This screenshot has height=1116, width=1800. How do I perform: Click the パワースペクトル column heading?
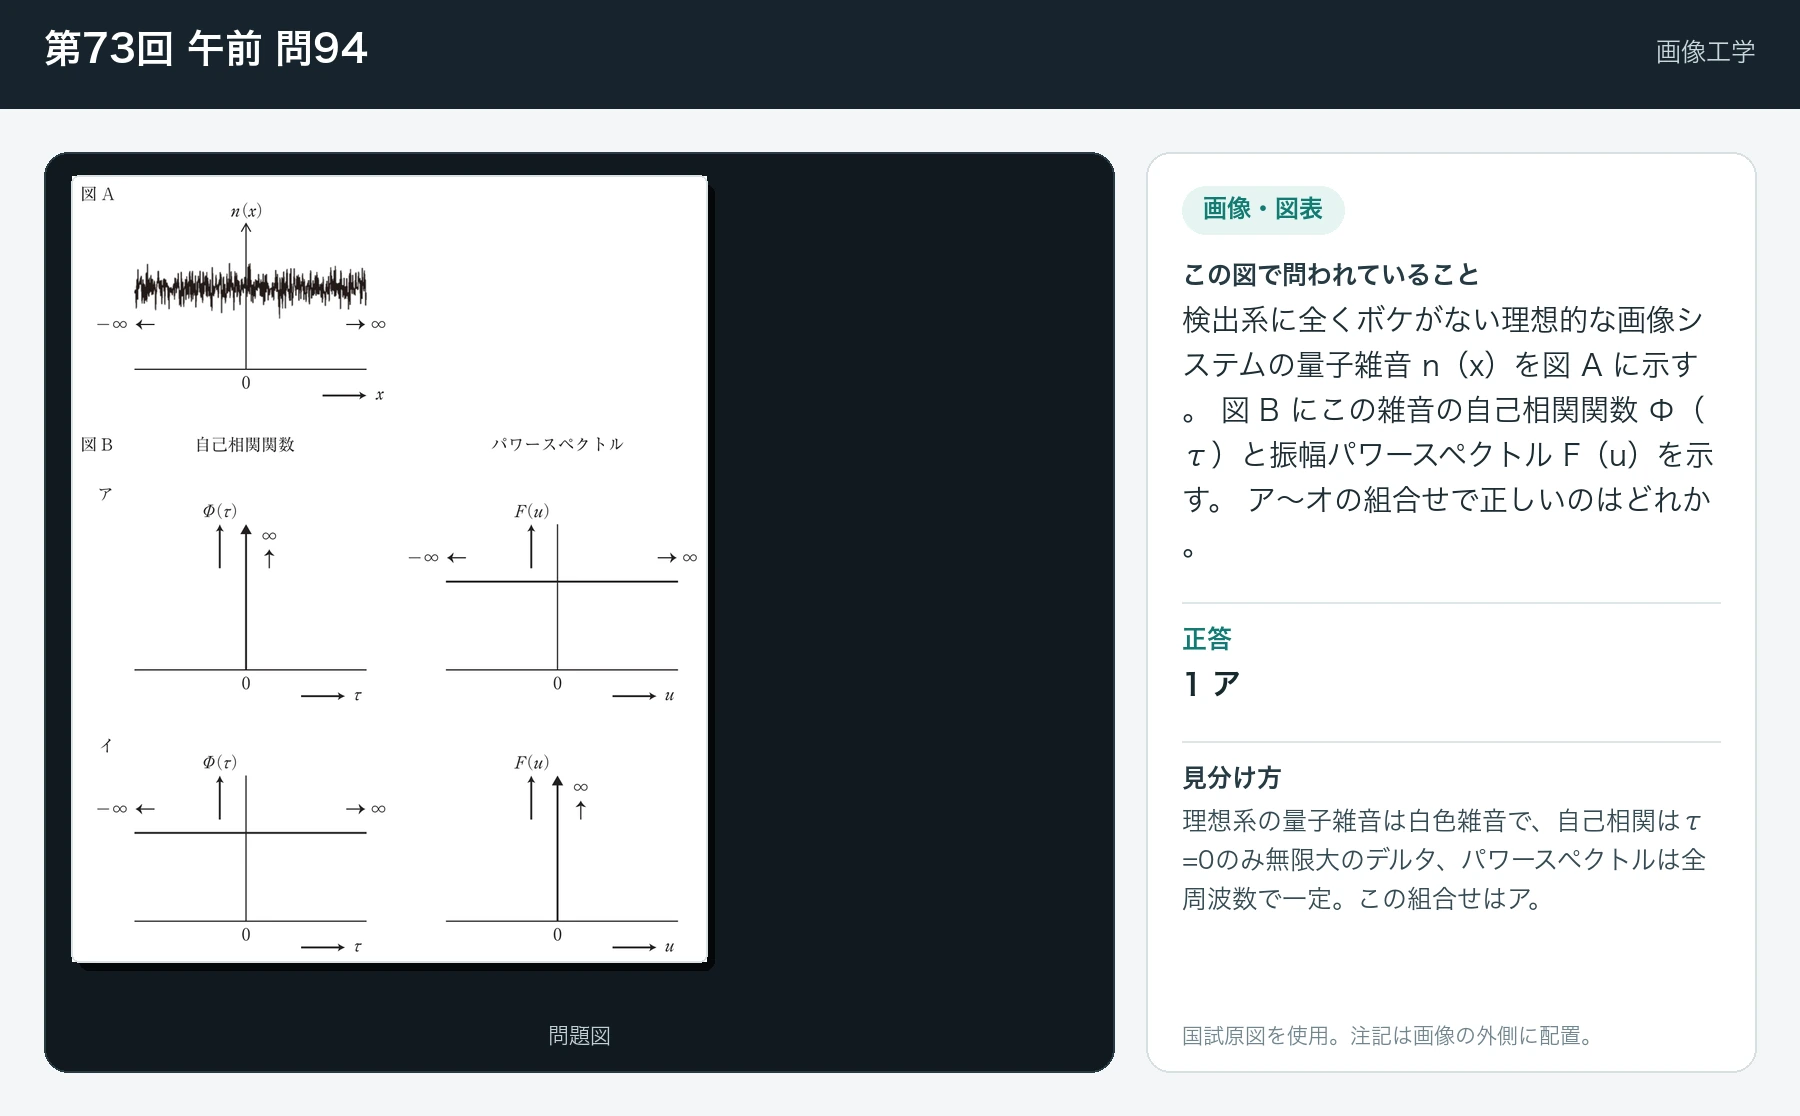[557, 444]
